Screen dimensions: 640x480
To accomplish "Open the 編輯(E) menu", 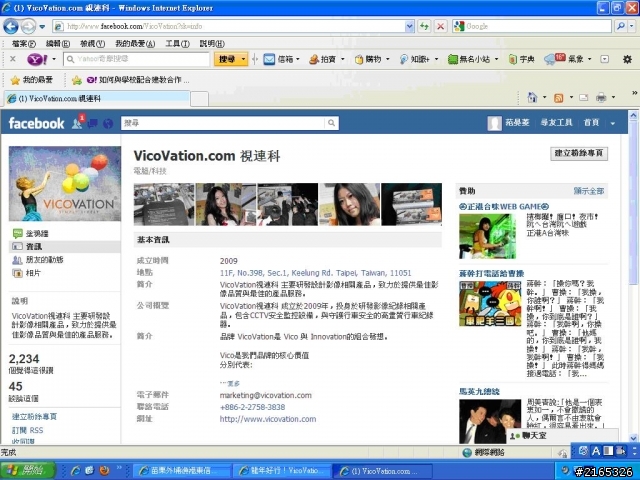I will (x=58, y=44).
